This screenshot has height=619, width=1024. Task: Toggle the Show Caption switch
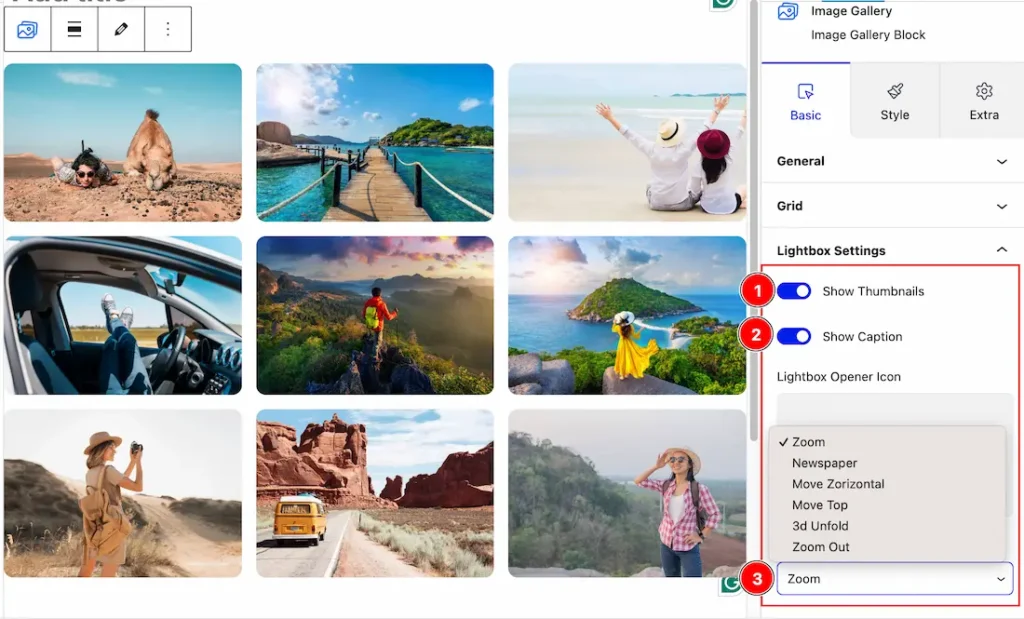[794, 336]
